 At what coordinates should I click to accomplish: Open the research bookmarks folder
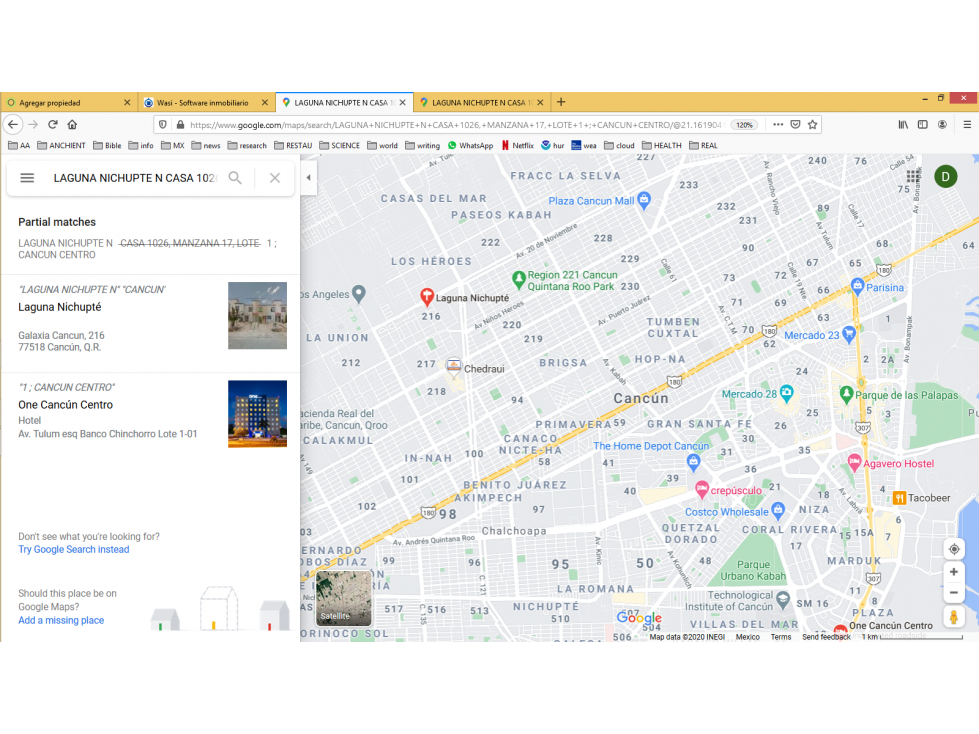[x=247, y=145]
